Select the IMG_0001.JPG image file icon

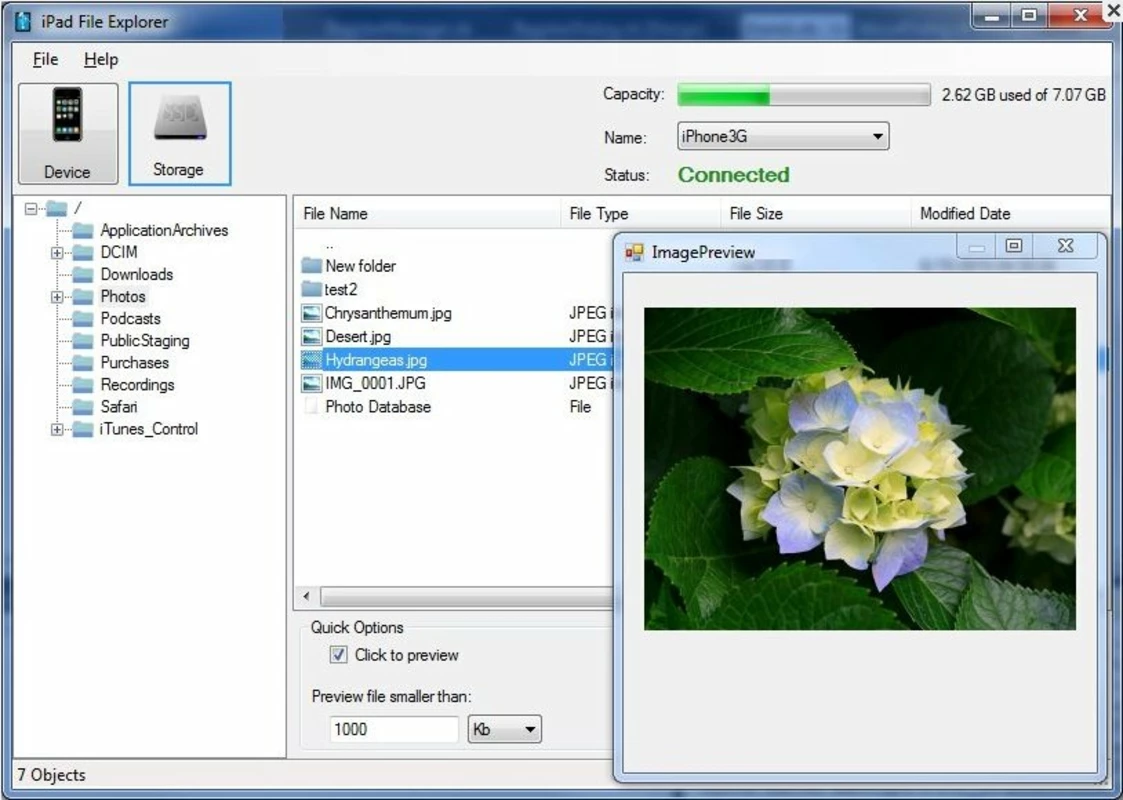click(x=312, y=383)
